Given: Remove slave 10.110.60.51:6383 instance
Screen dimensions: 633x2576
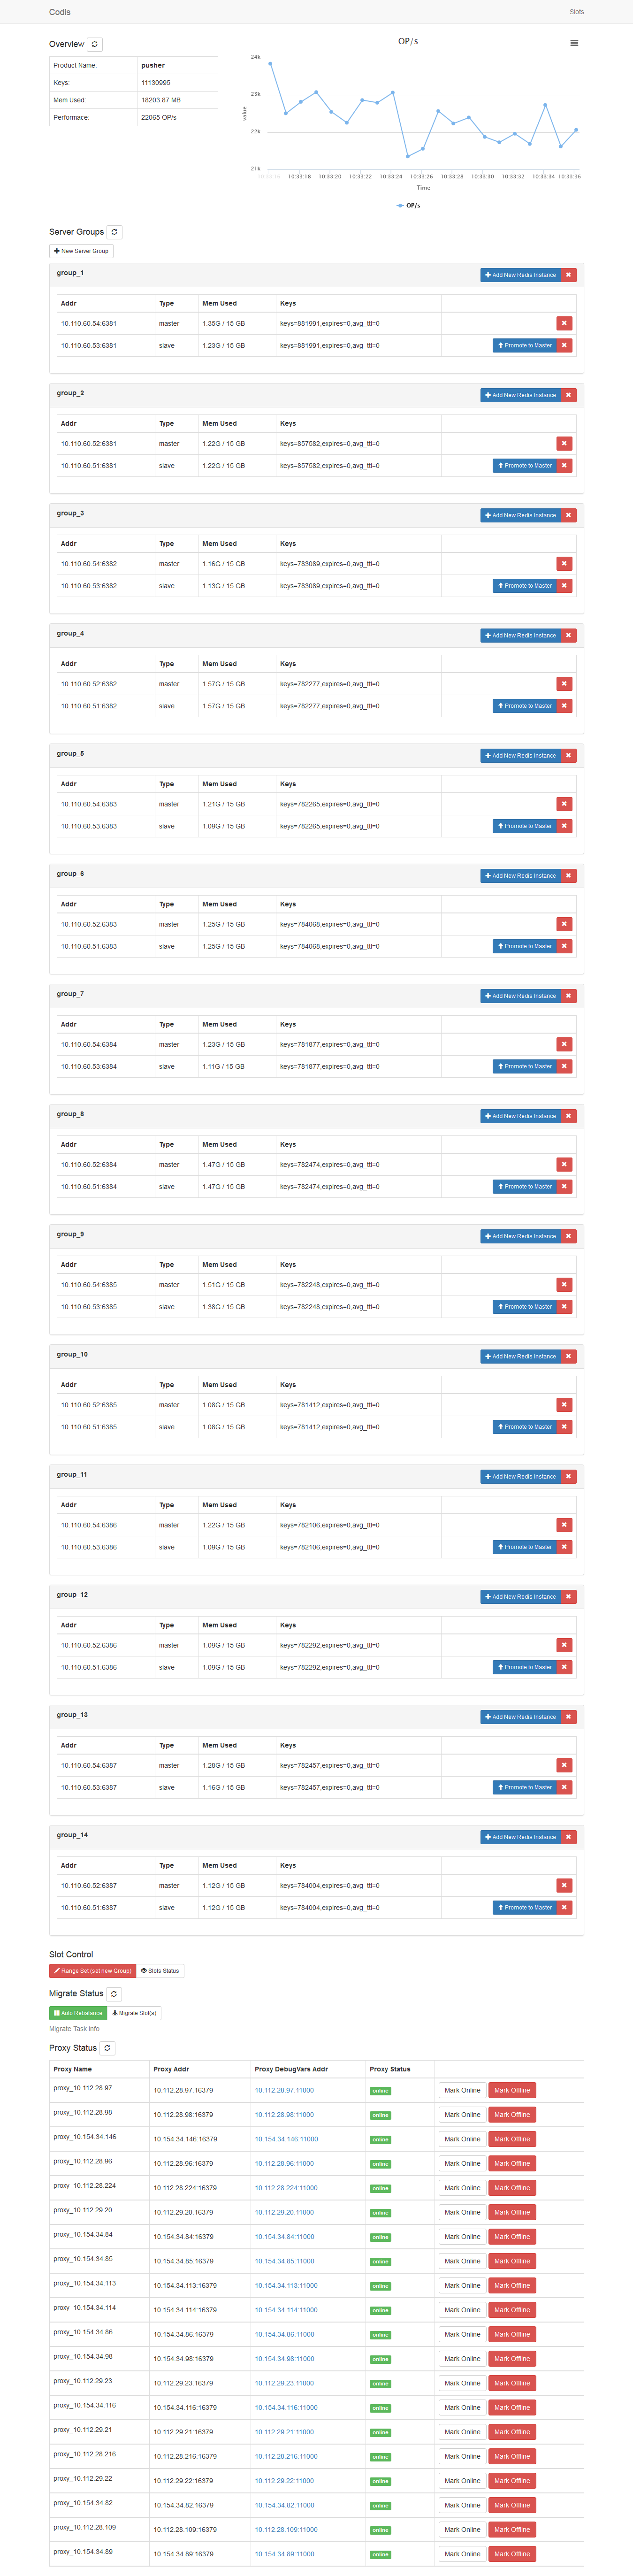Looking at the screenshot, I should (x=564, y=946).
